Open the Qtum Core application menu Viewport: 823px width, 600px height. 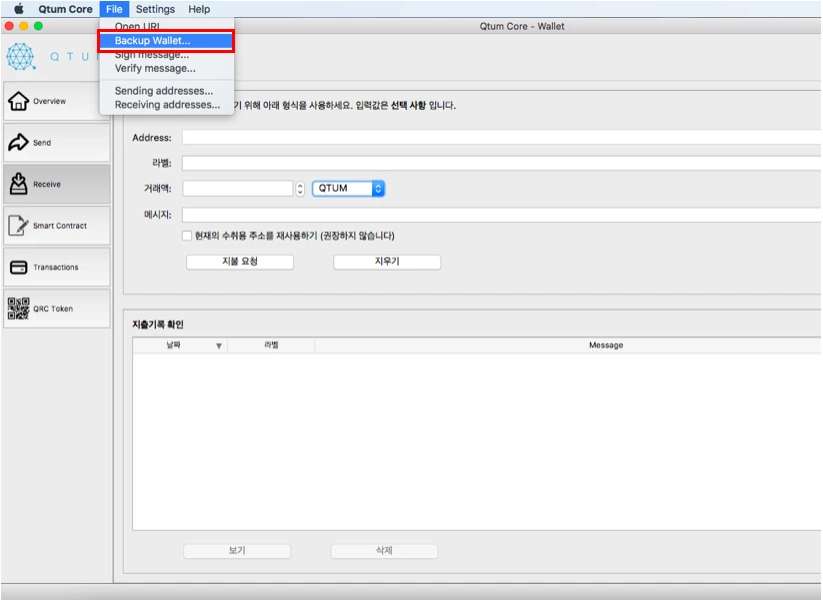coord(65,9)
